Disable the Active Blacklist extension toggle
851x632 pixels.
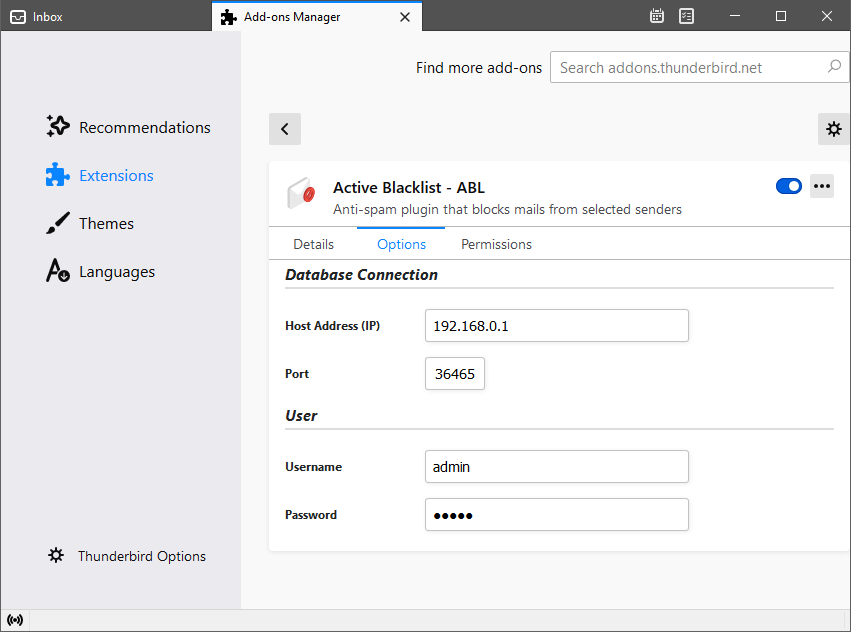point(789,186)
